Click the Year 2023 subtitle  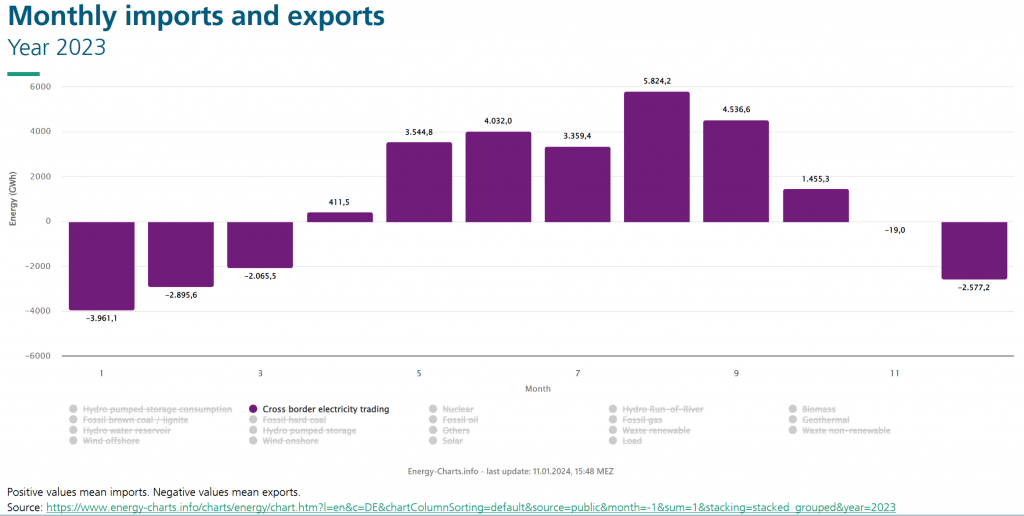click(57, 48)
